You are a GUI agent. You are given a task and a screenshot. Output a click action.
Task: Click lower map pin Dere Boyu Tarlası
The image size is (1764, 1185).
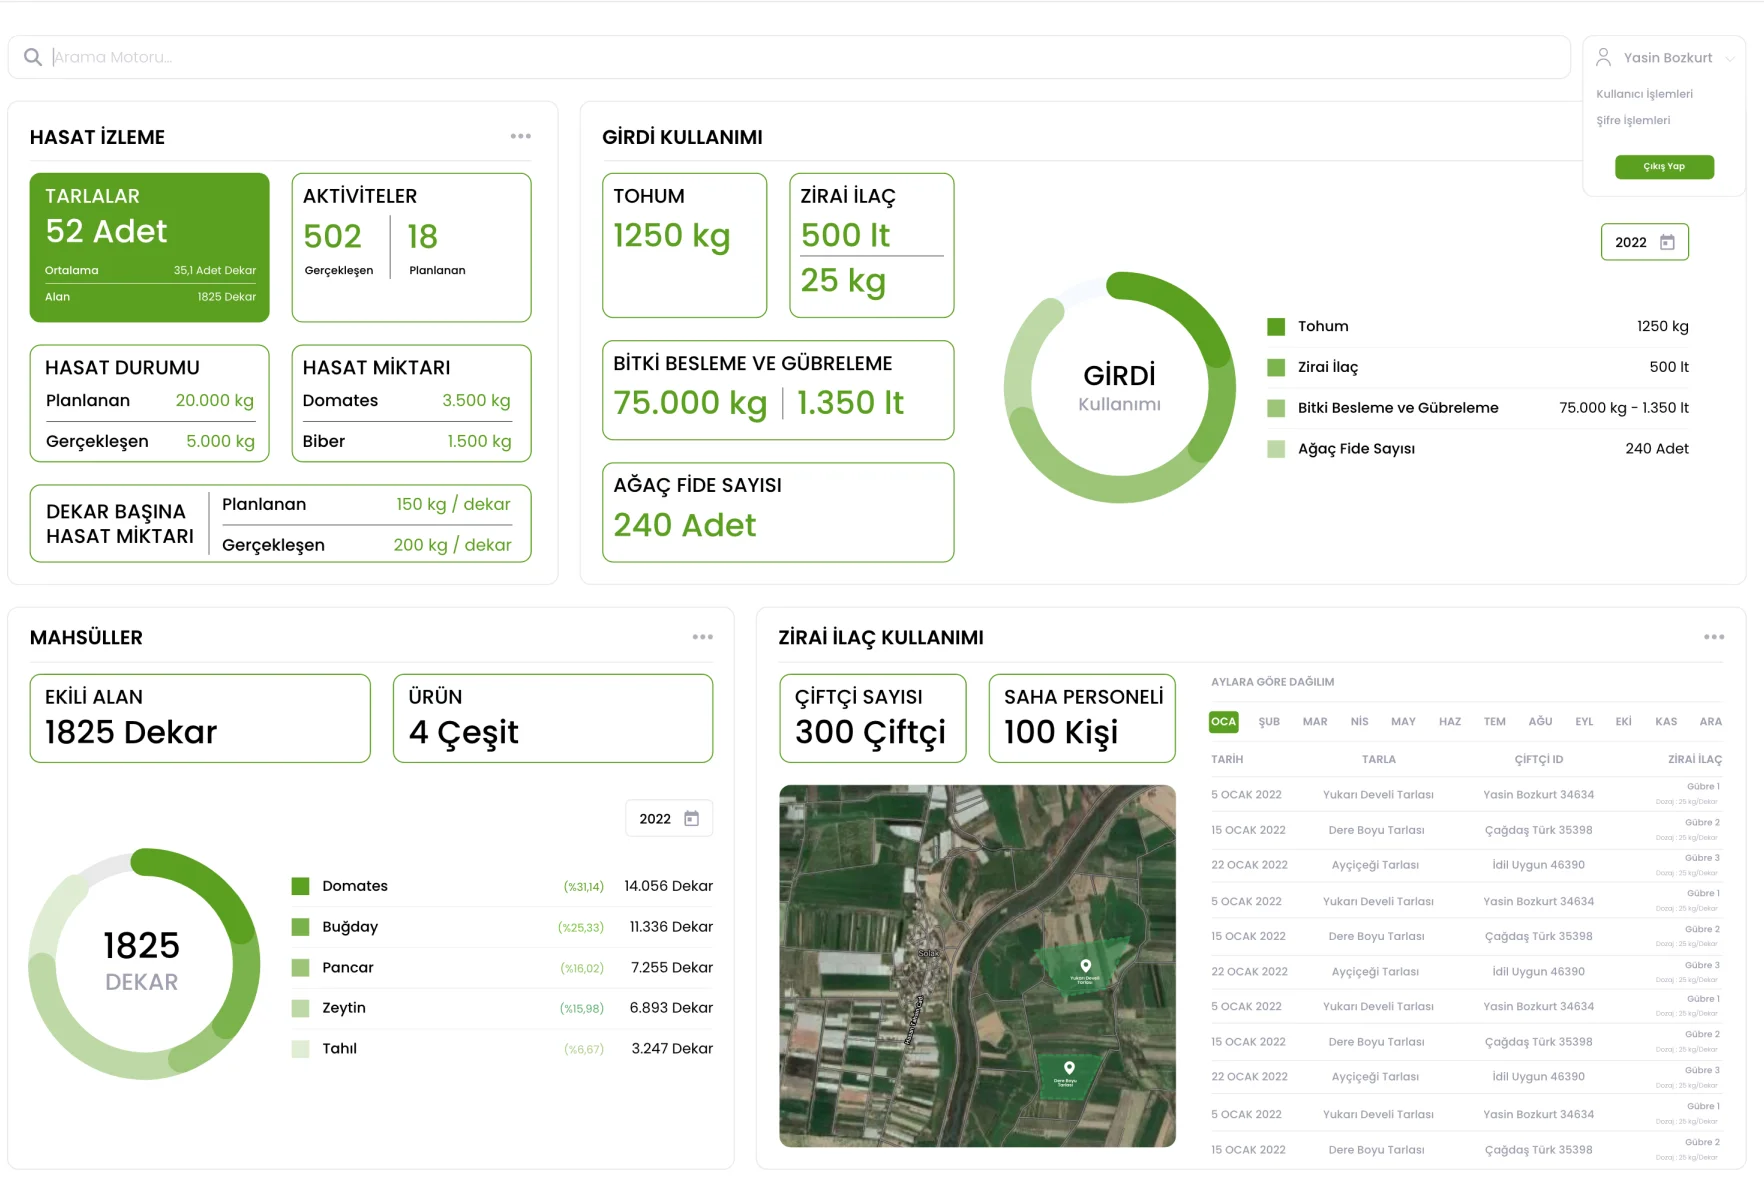1069,1068
